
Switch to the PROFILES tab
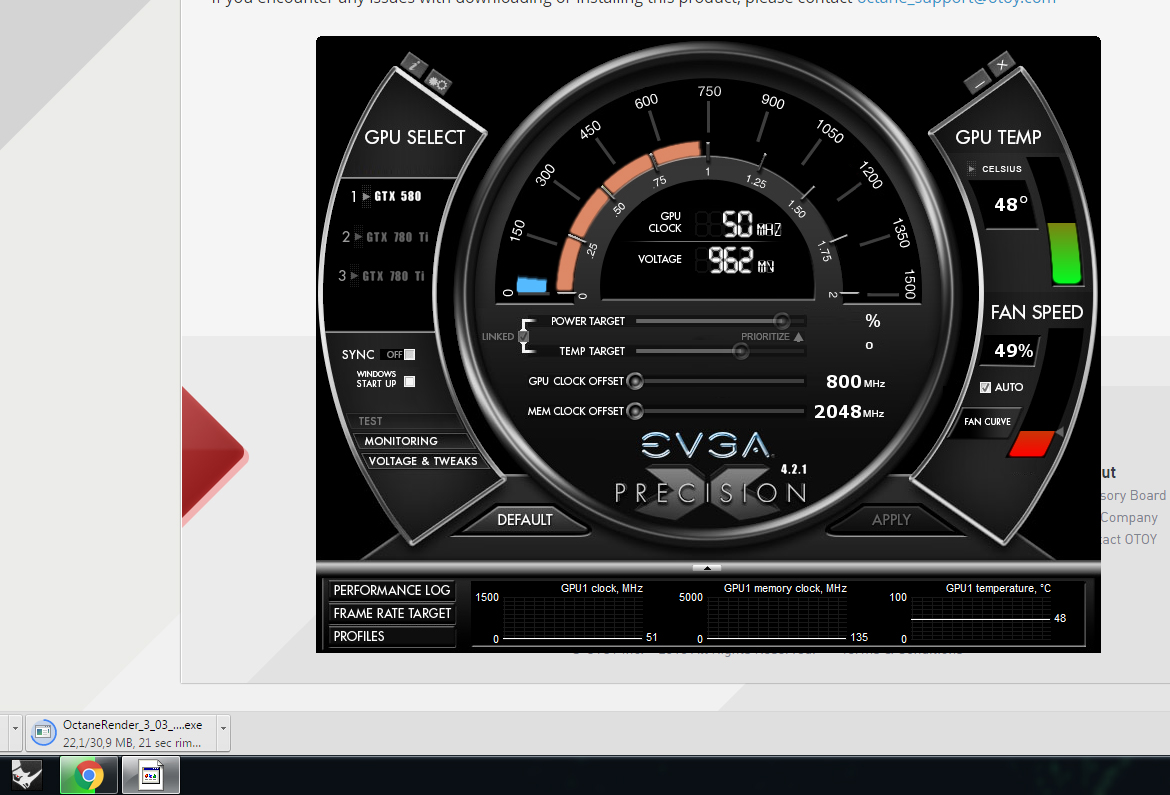point(392,637)
